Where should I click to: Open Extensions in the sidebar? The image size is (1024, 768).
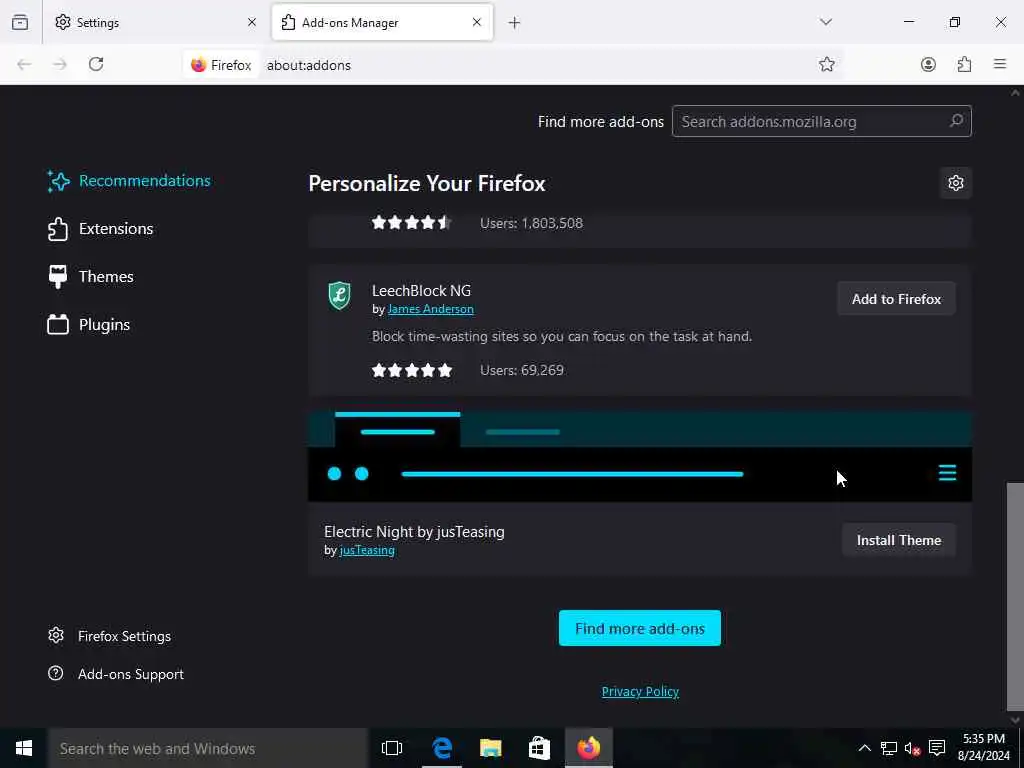pyautogui.click(x=101, y=229)
